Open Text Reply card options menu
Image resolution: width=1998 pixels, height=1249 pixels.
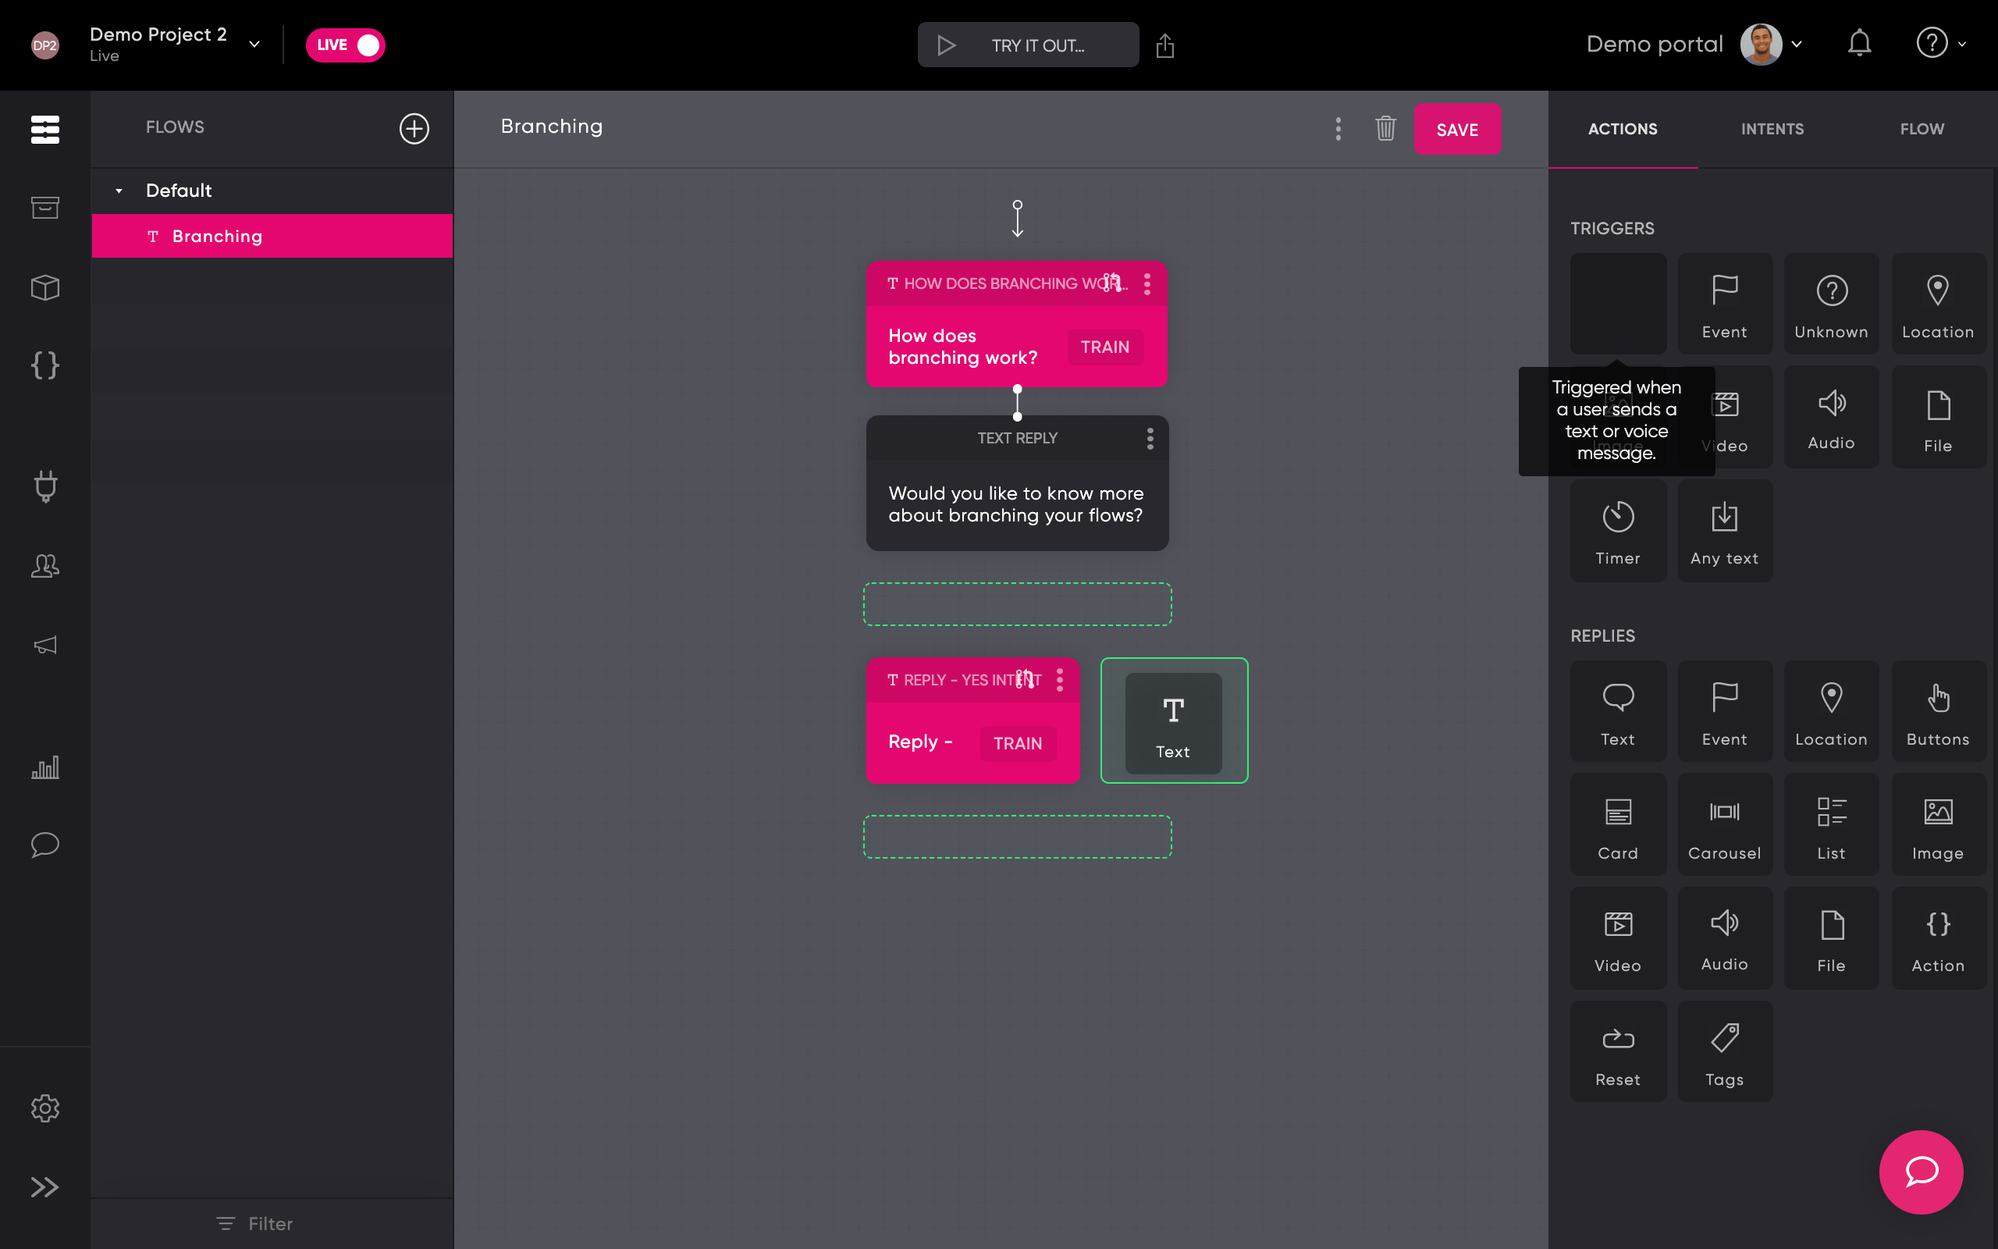tap(1150, 438)
